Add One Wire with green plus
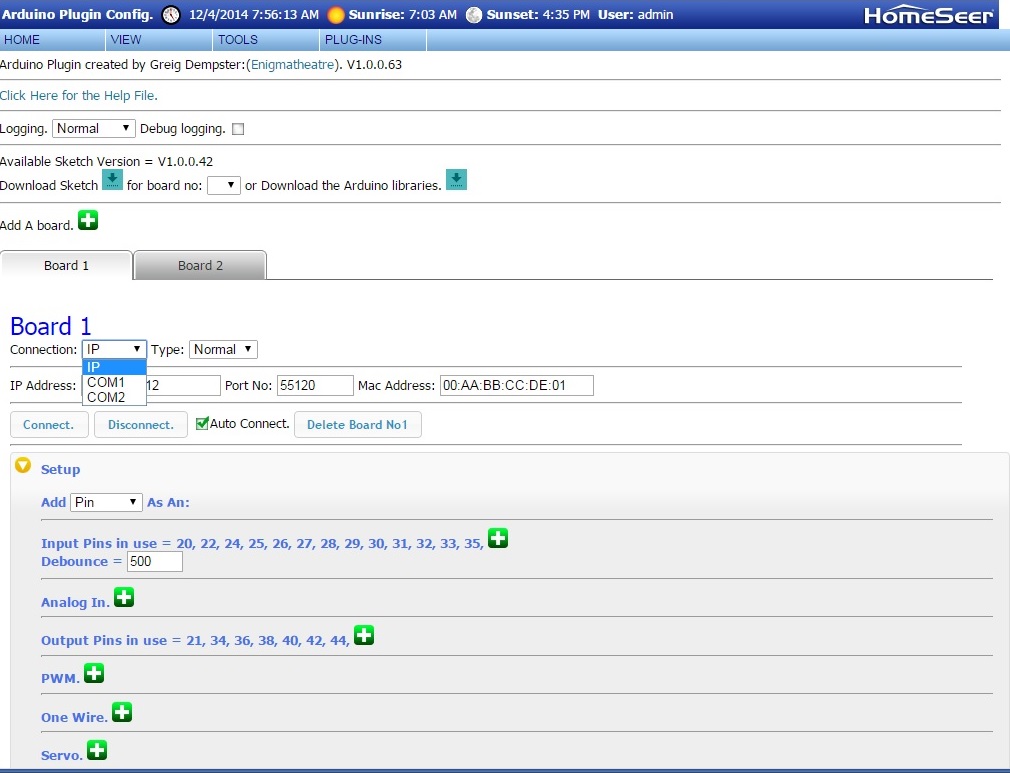 [122, 712]
